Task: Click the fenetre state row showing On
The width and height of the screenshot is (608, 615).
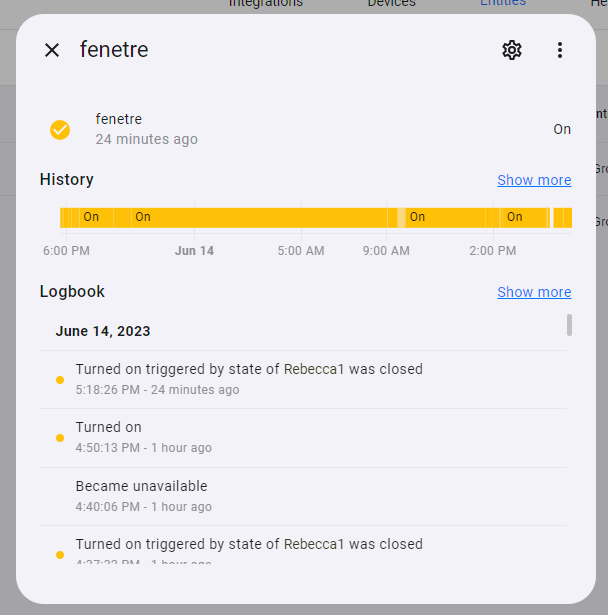Action: [x=310, y=129]
